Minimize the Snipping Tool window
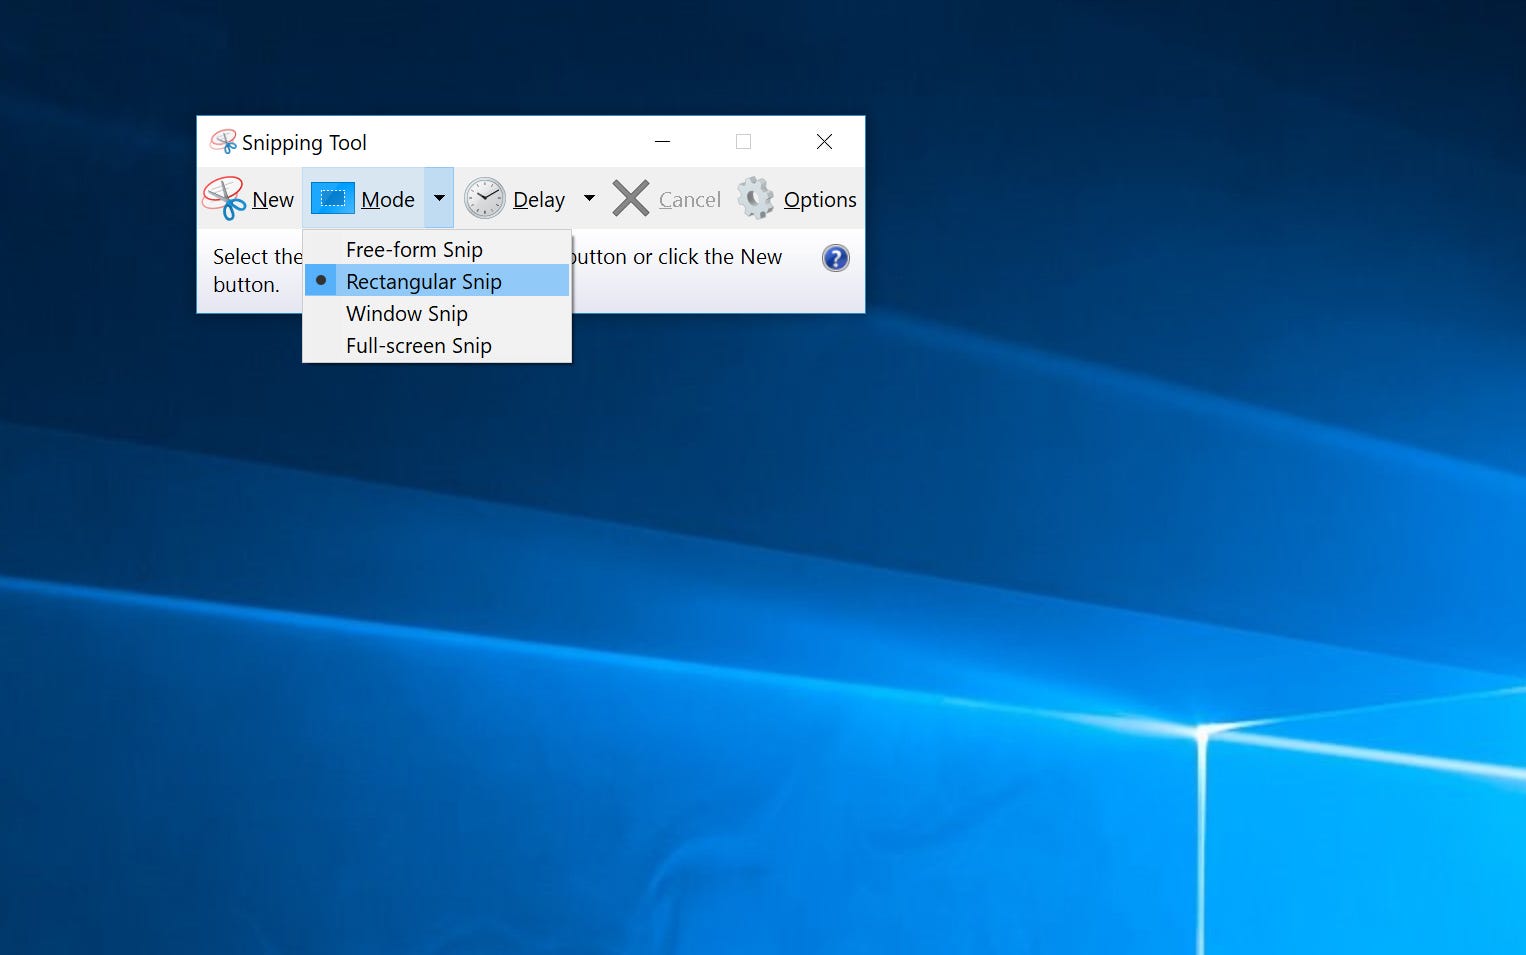Screen dimensions: 1526x955 (x=662, y=142)
